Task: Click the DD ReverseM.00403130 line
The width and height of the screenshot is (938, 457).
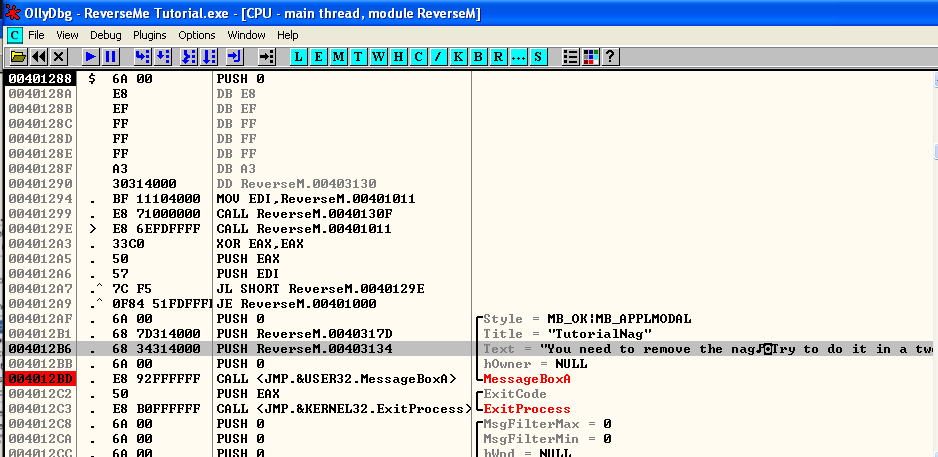Action: 296,184
